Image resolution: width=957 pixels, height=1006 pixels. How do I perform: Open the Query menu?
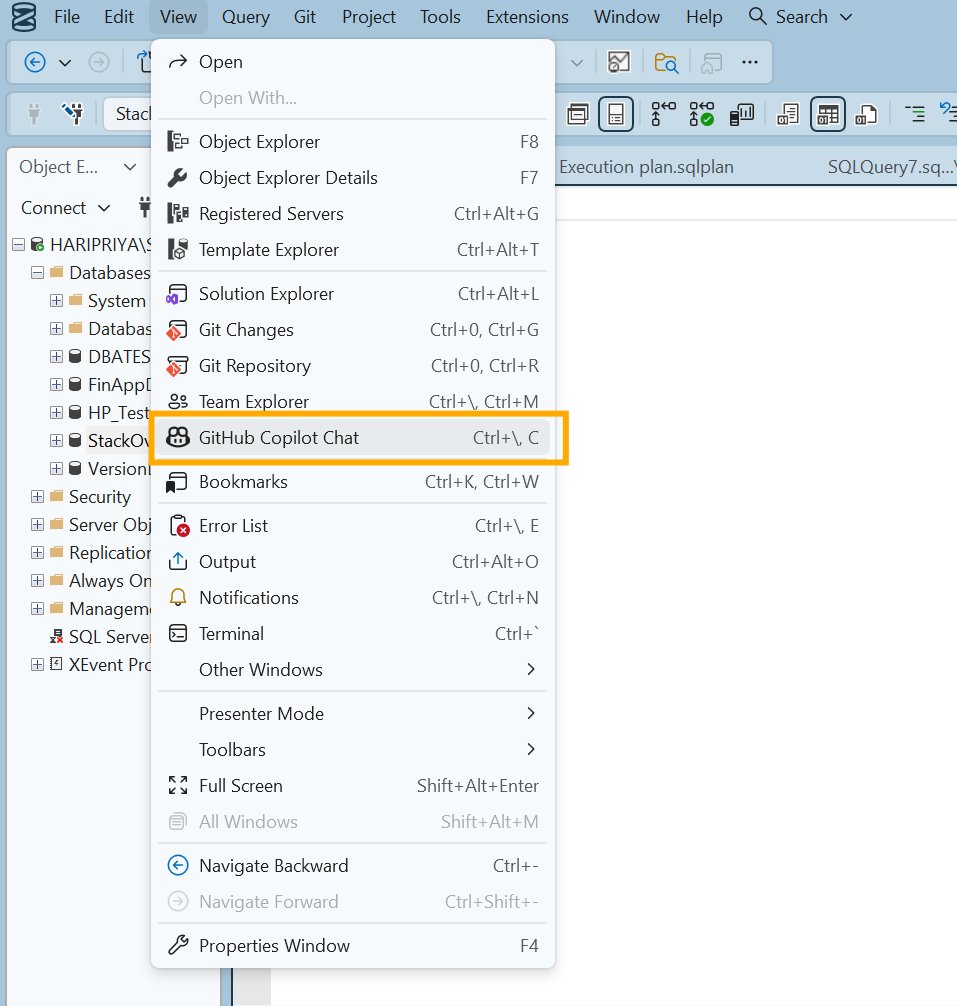(x=246, y=17)
